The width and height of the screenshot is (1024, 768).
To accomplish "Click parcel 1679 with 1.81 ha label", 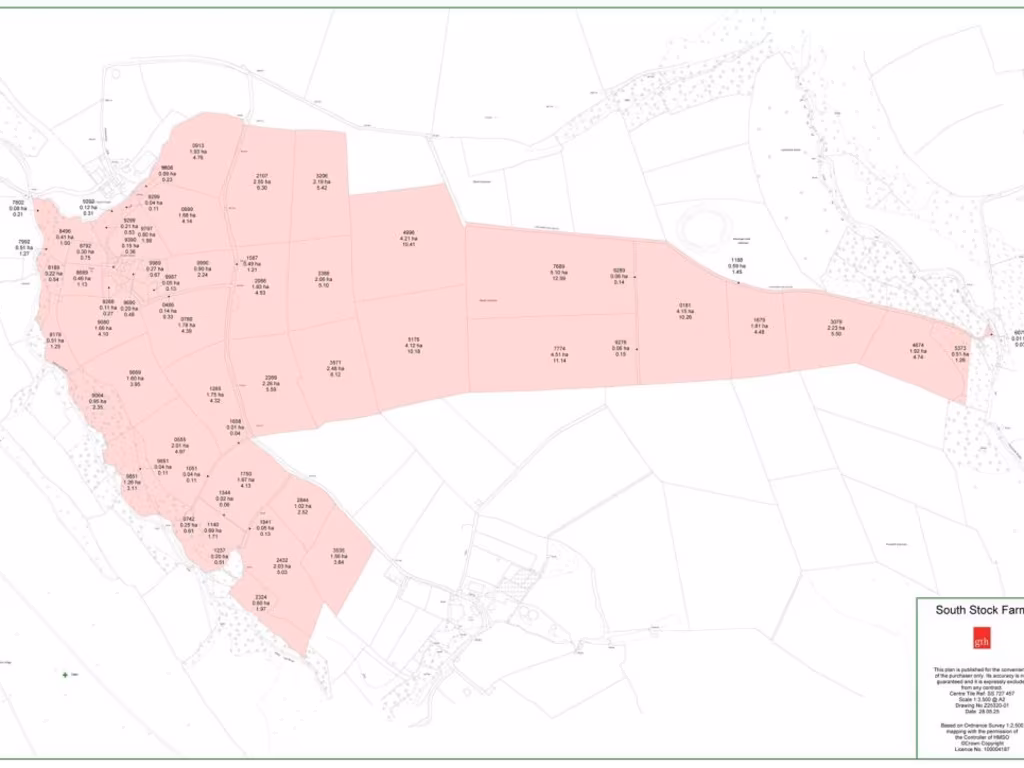I will tap(759, 326).
